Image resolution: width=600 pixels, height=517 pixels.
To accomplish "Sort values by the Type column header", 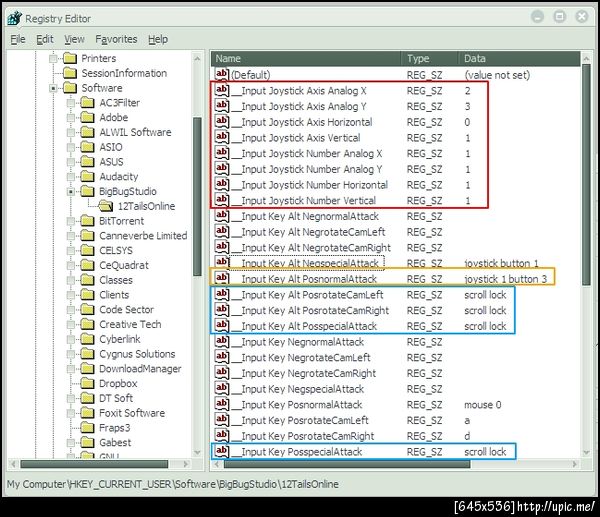I will click(430, 59).
